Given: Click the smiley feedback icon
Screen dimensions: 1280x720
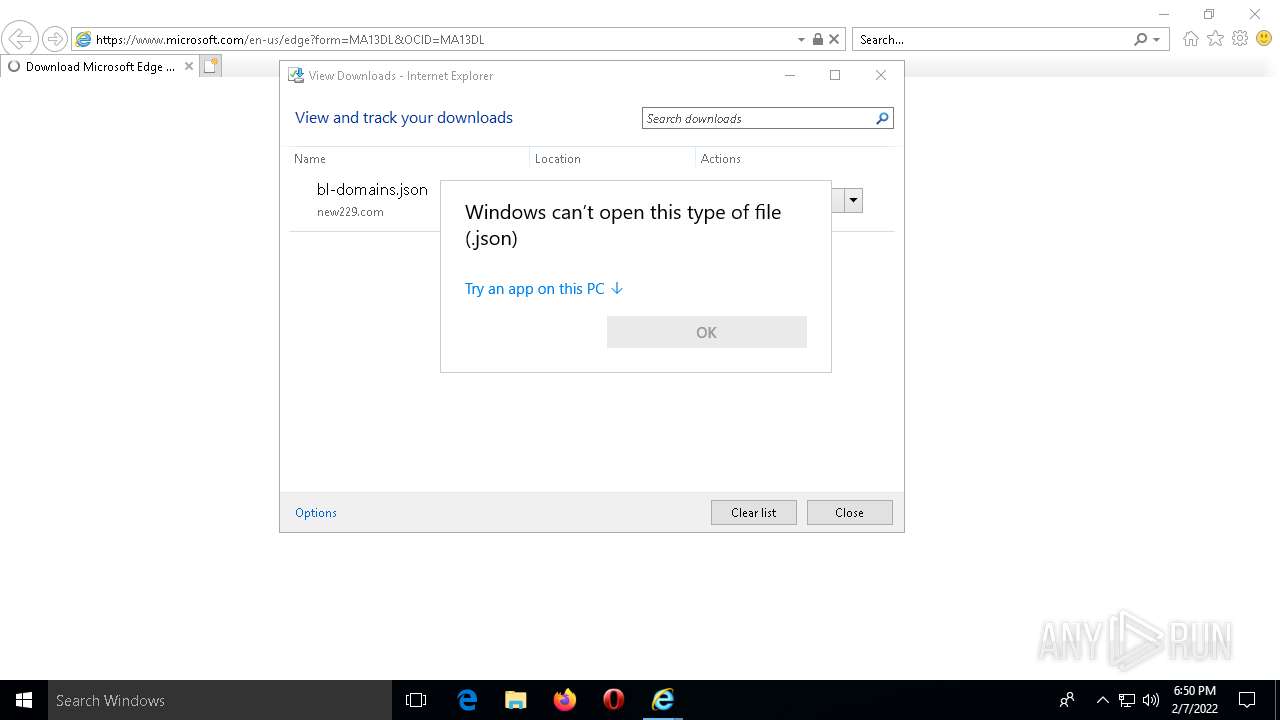Looking at the screenshot, I should (x=1264, y=38).
